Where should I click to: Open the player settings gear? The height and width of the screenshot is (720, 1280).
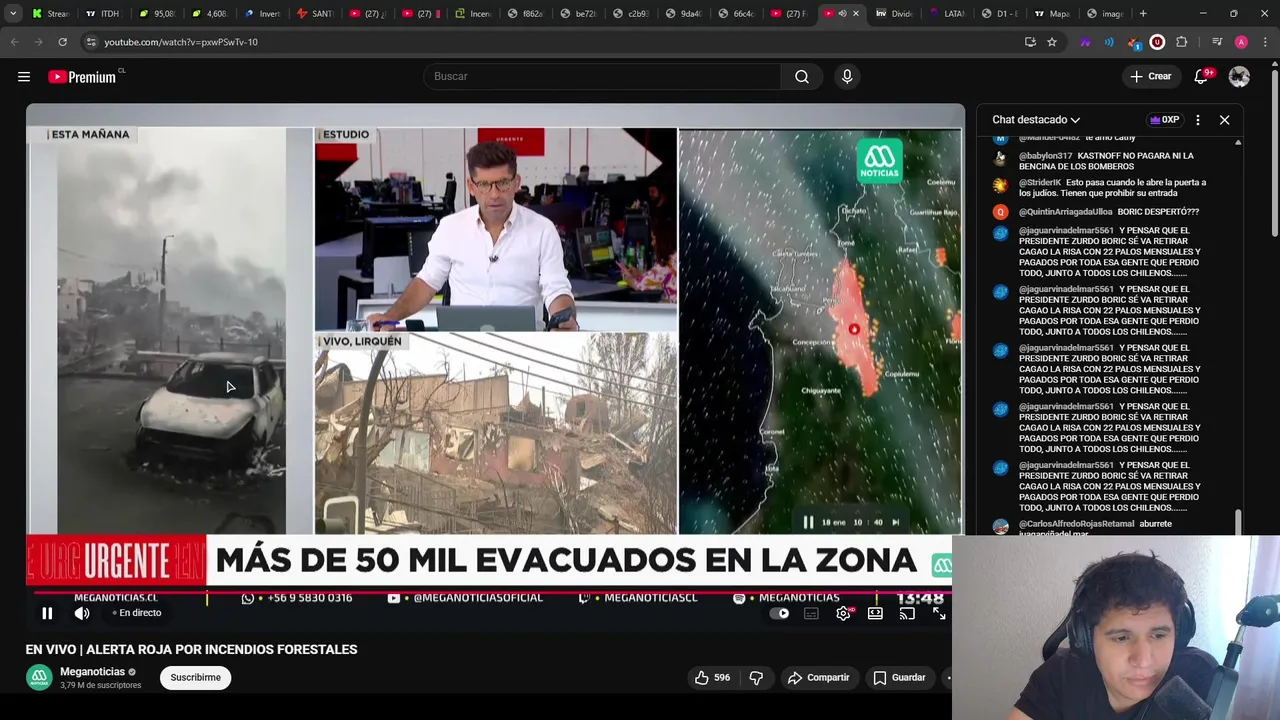(843, 613)
